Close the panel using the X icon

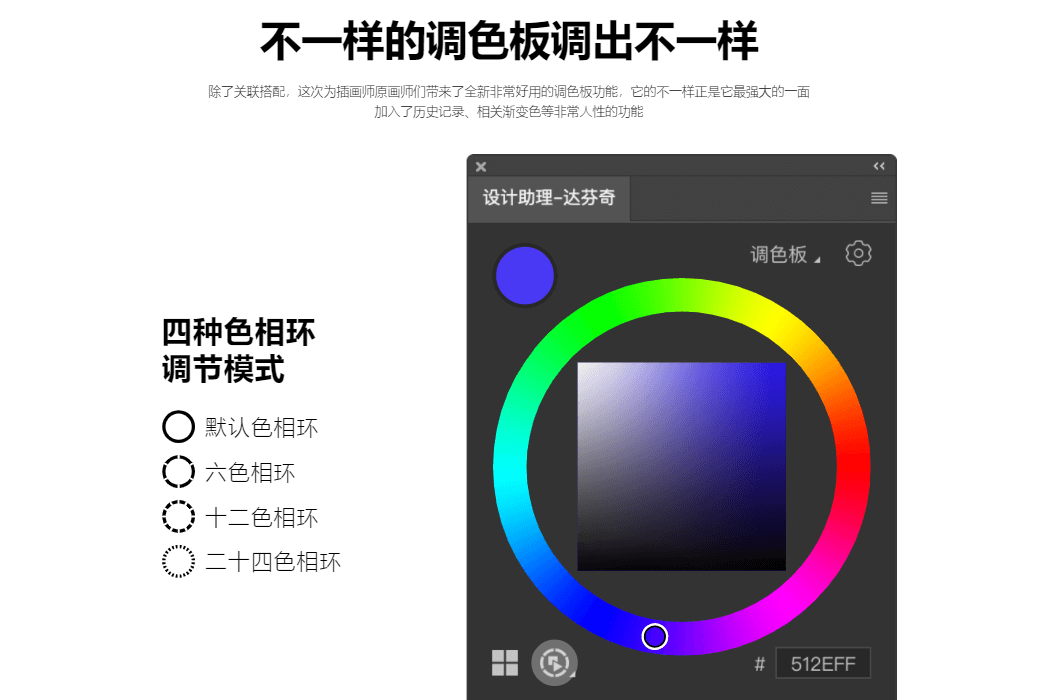point(481,167)
